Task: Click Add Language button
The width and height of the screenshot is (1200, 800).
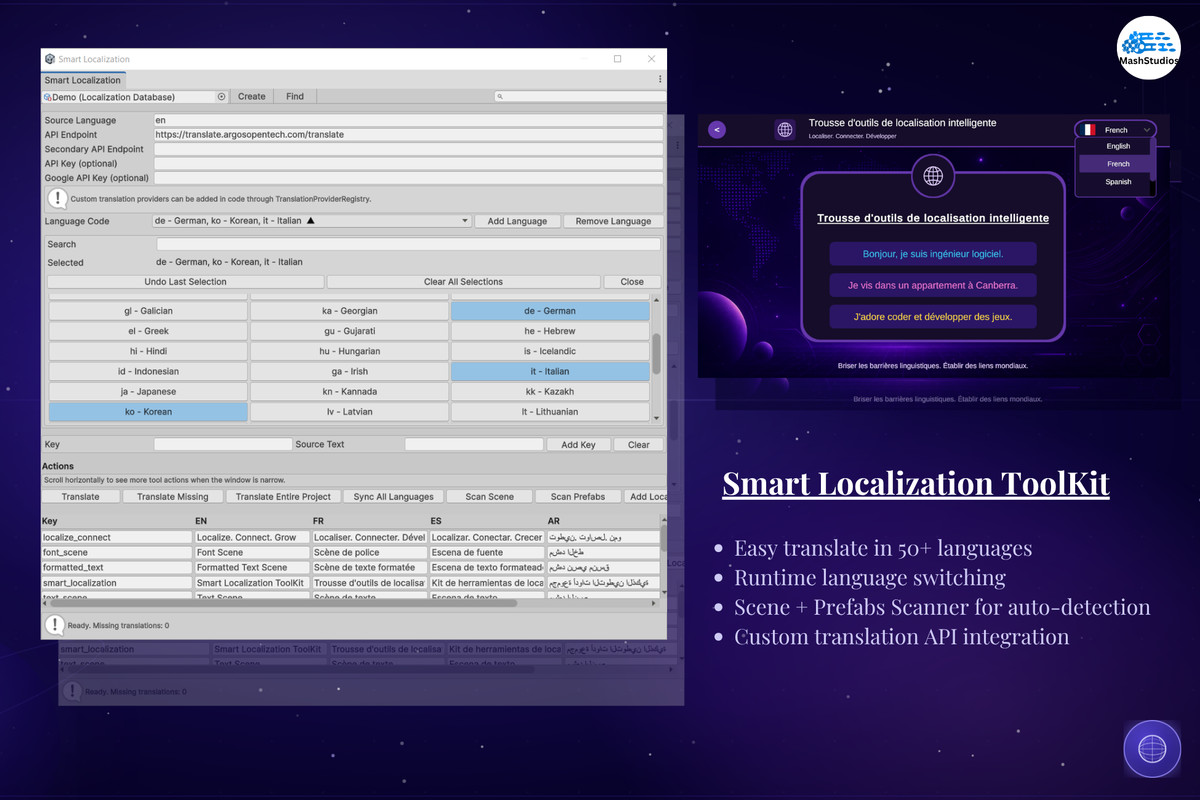Action: 517,221
